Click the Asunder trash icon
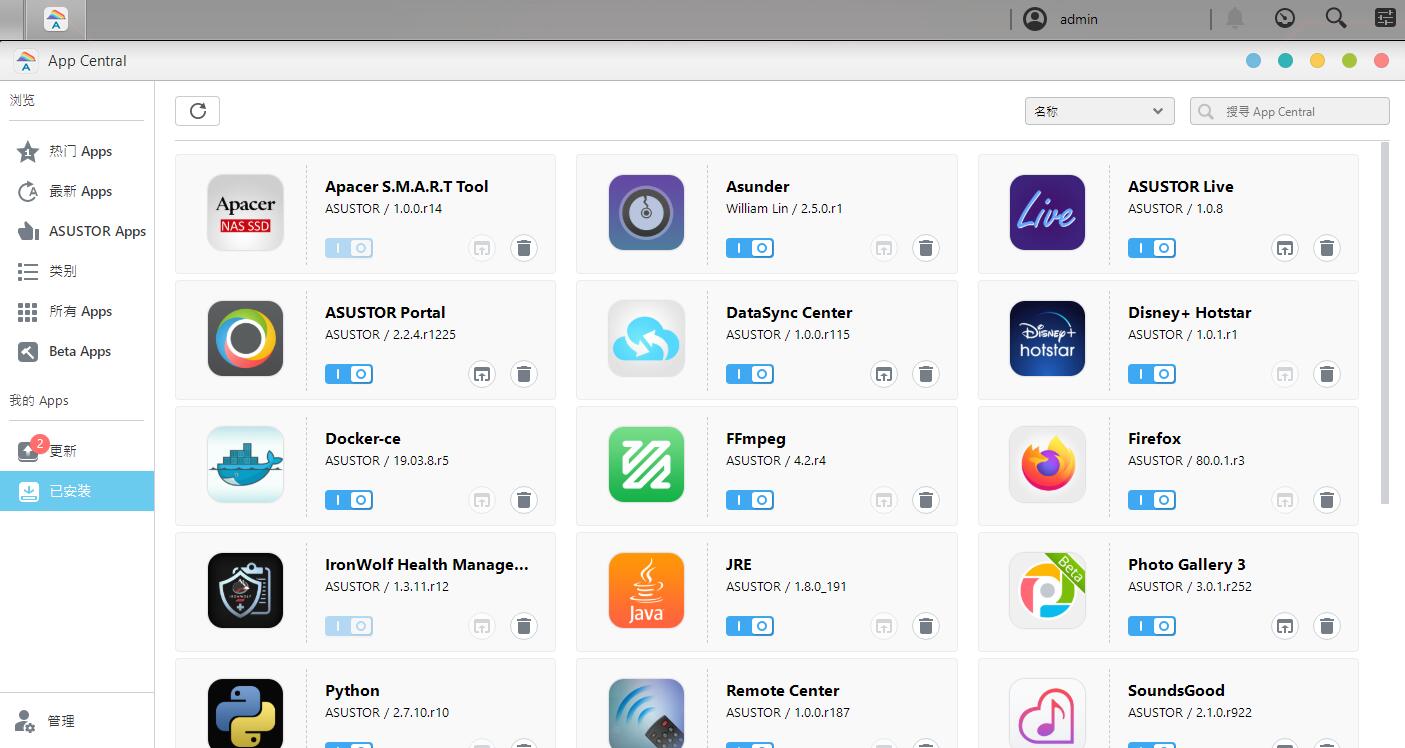The image size is (1405, 748). tap(925, 248)
